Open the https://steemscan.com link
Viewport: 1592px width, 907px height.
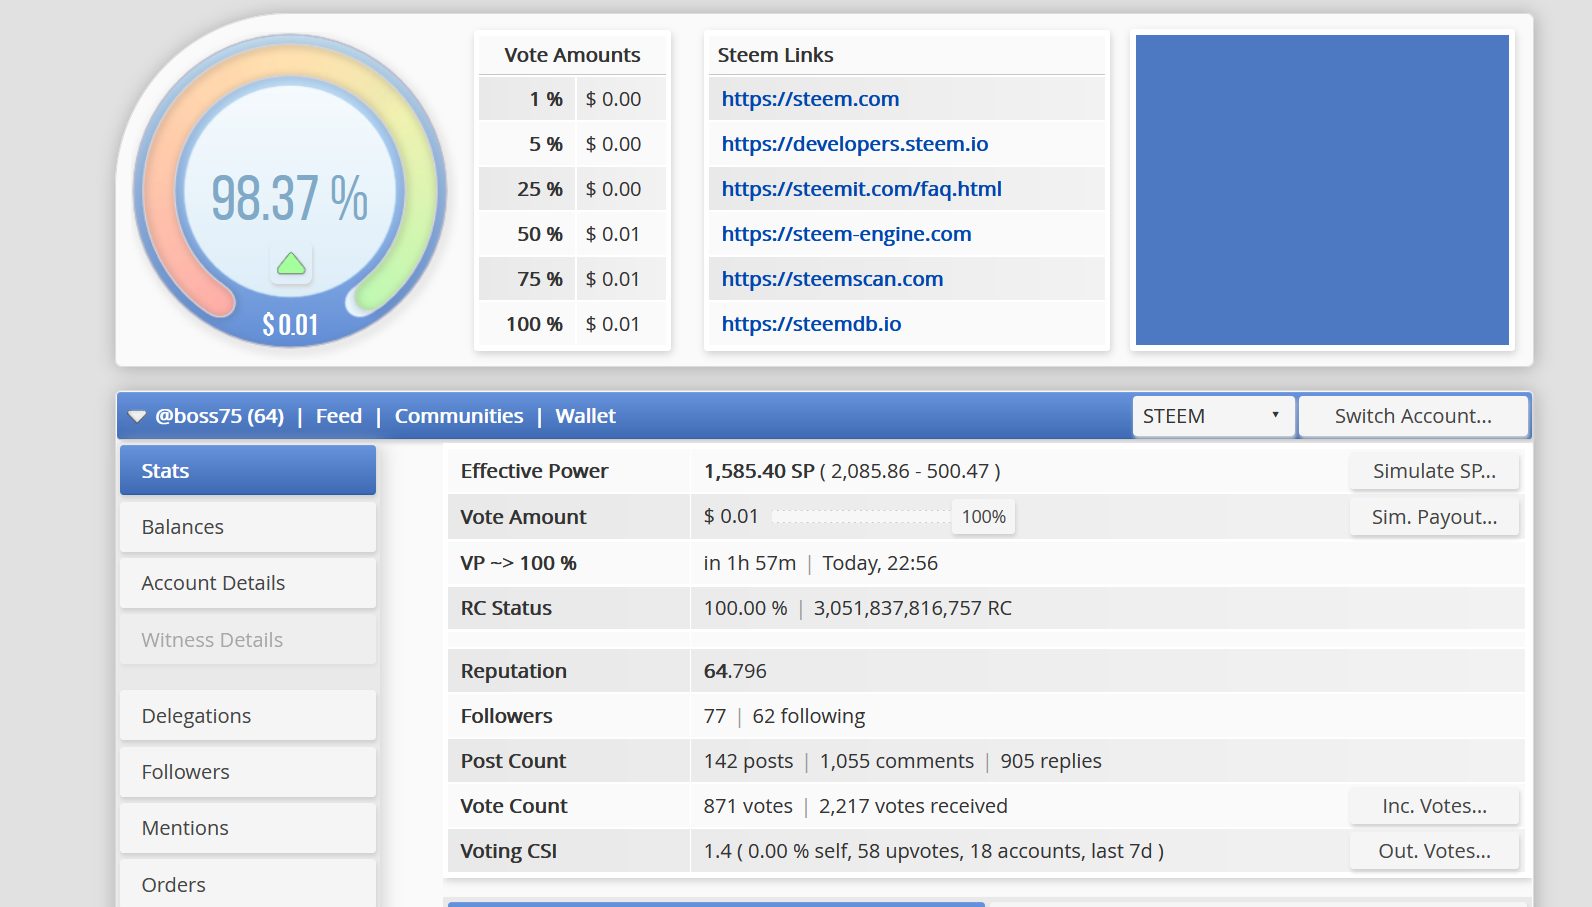832,279
